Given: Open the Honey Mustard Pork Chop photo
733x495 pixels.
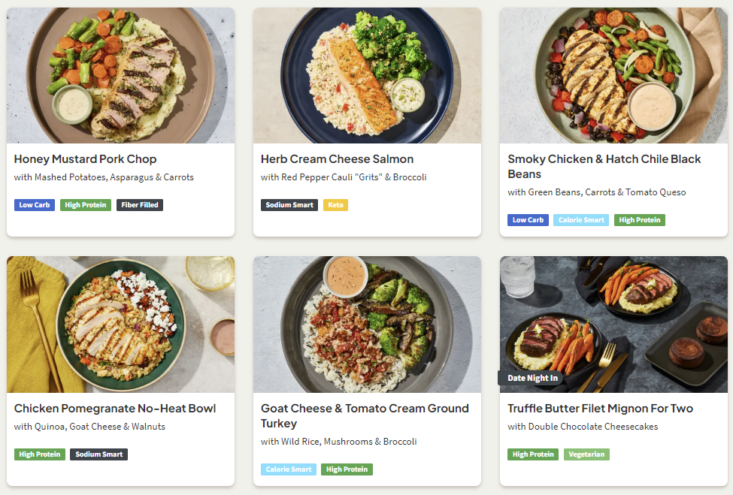Looking at the screenshot, I should (x=120, y=75).
